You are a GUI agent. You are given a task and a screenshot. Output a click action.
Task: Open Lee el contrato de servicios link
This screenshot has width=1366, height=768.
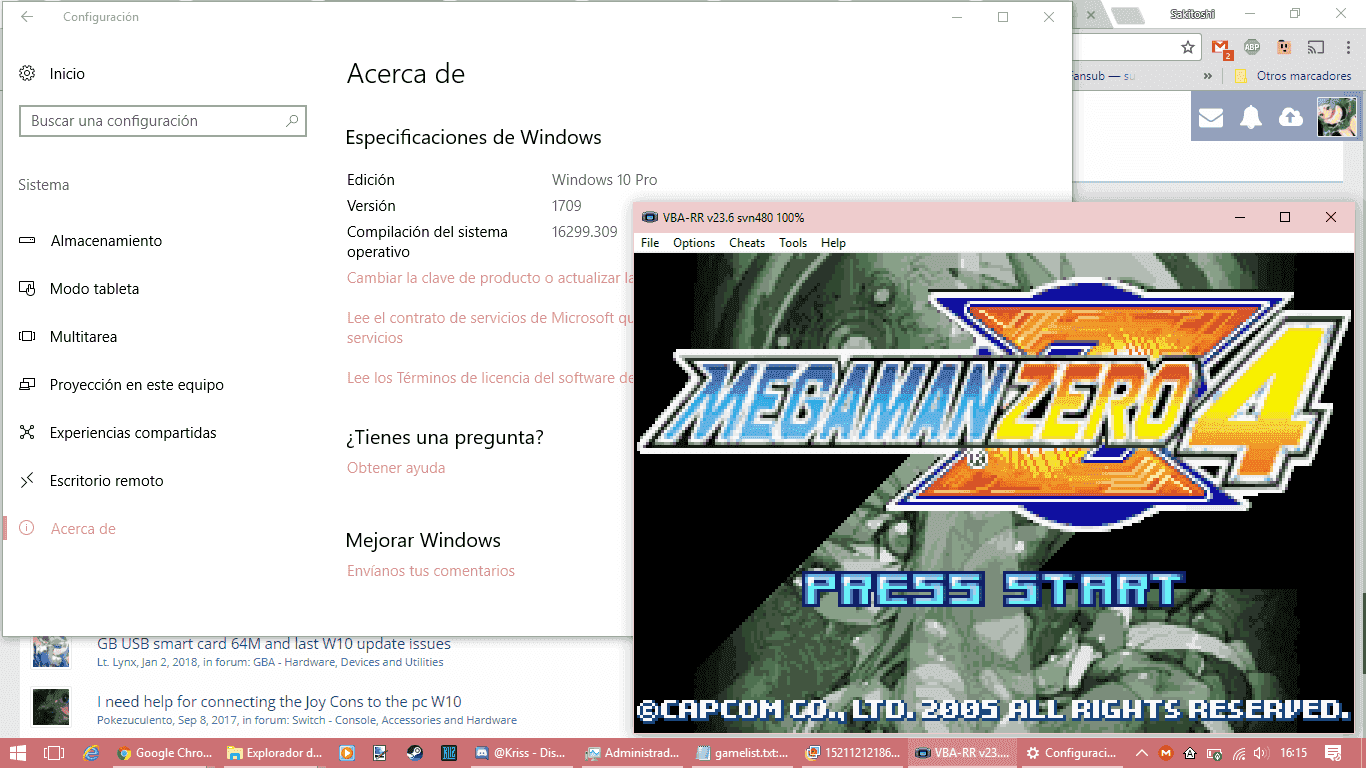490,328
